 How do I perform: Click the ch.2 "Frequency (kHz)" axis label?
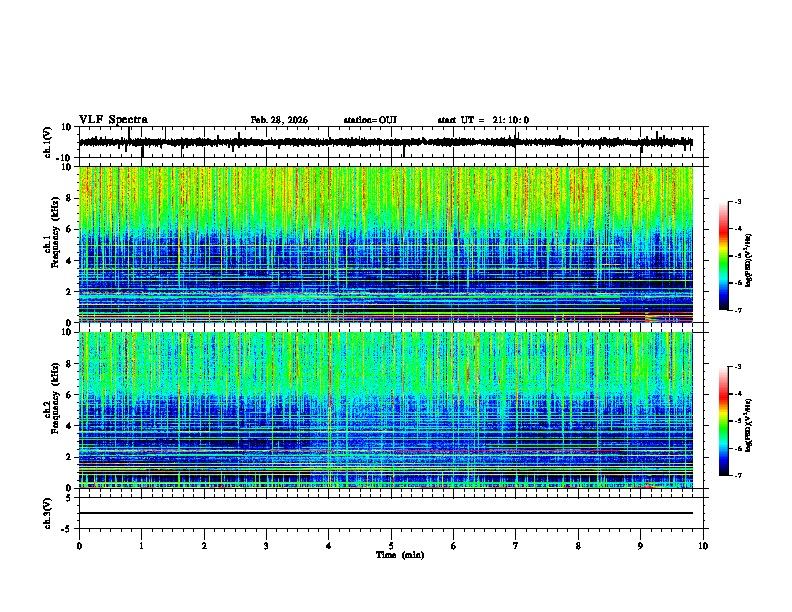(56, 398)
